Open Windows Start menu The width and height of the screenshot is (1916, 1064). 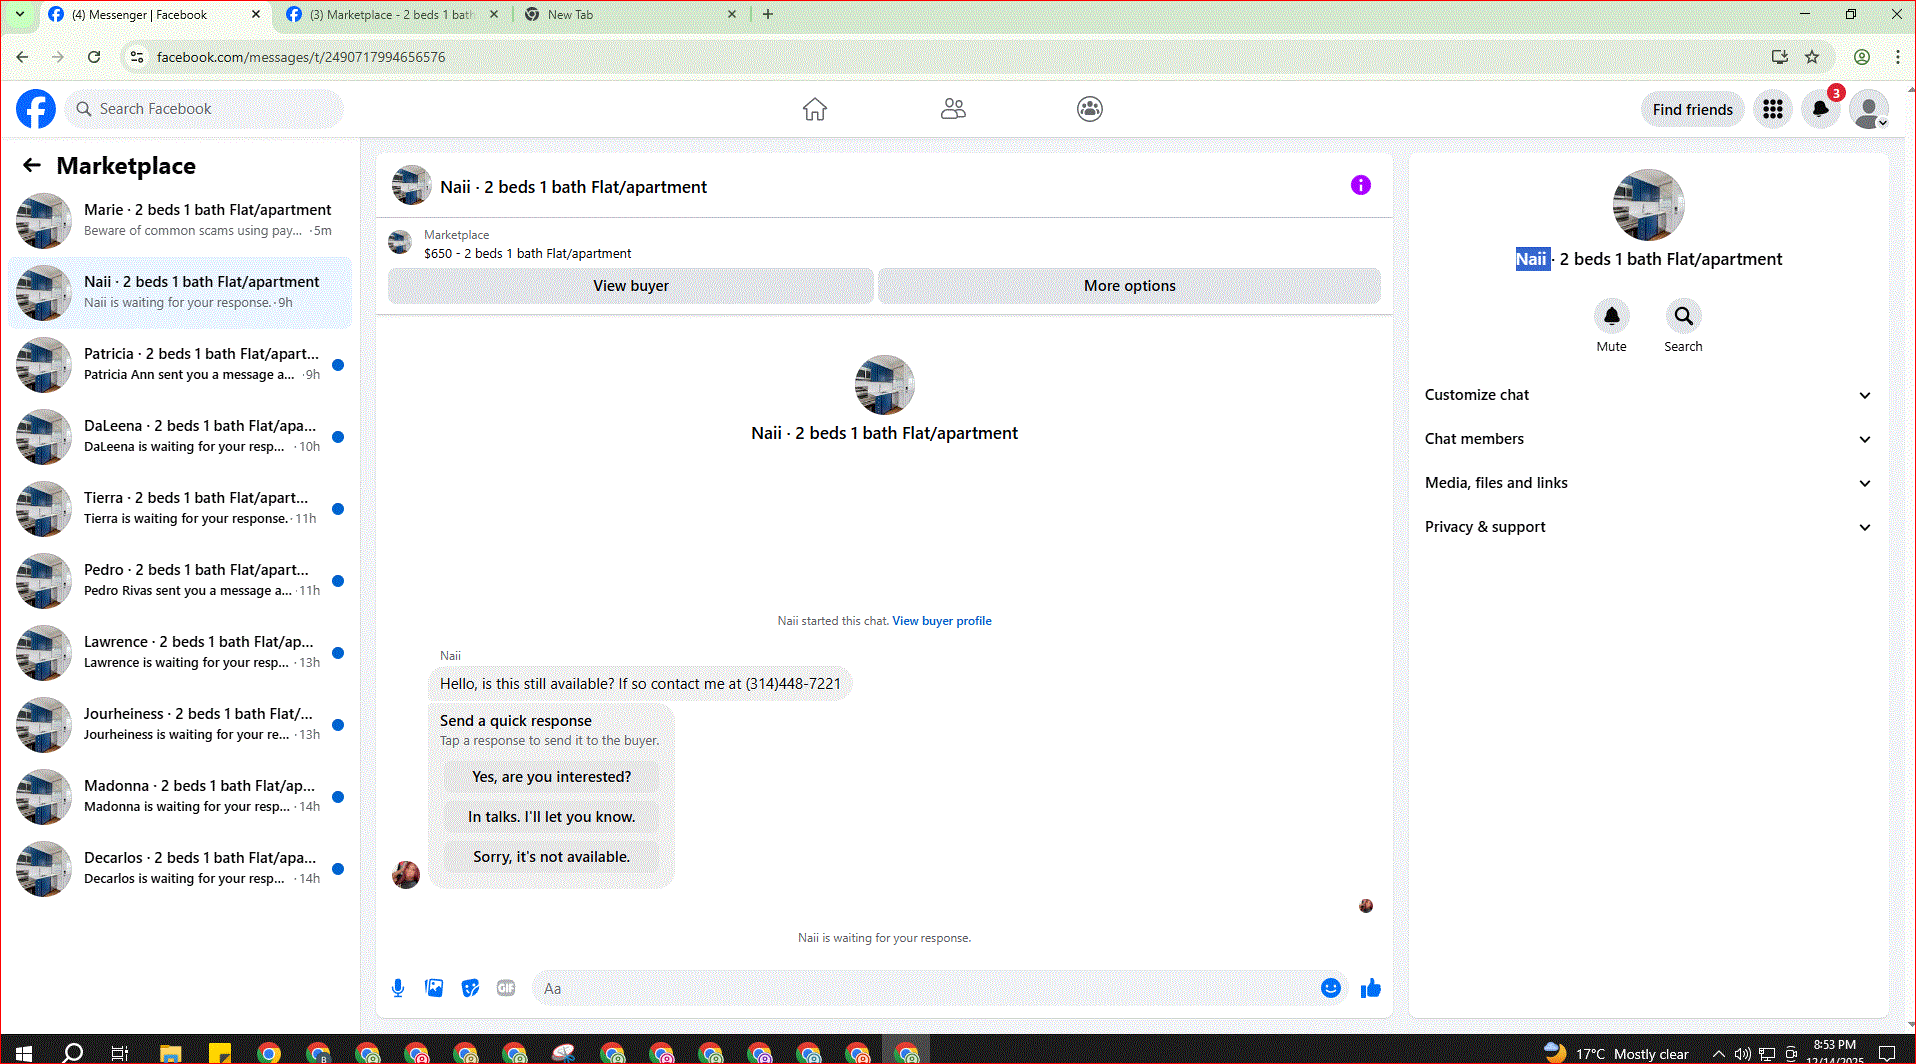click(x=24, y=1052)
